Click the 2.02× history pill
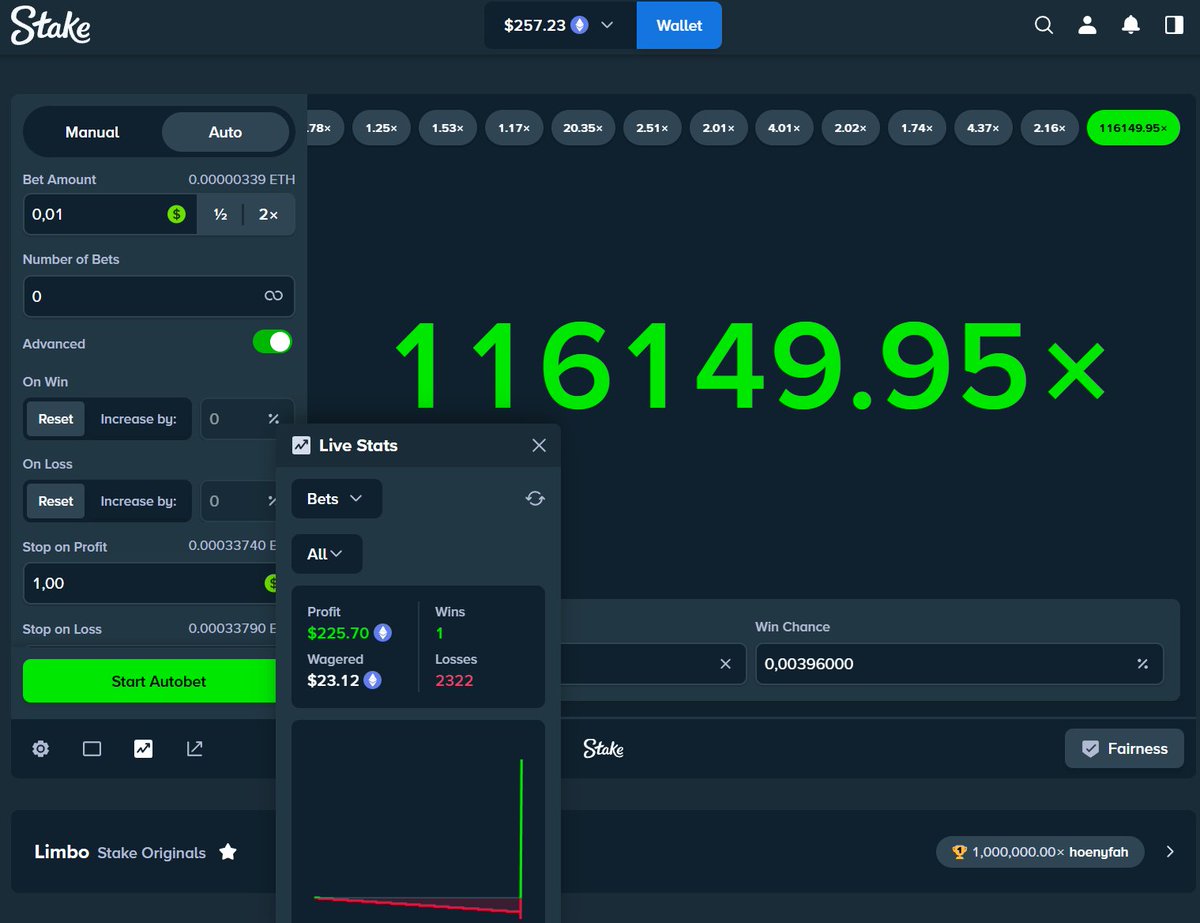Image resolution: width=1200 pixels, height=923 pixels. coord(850,128)
